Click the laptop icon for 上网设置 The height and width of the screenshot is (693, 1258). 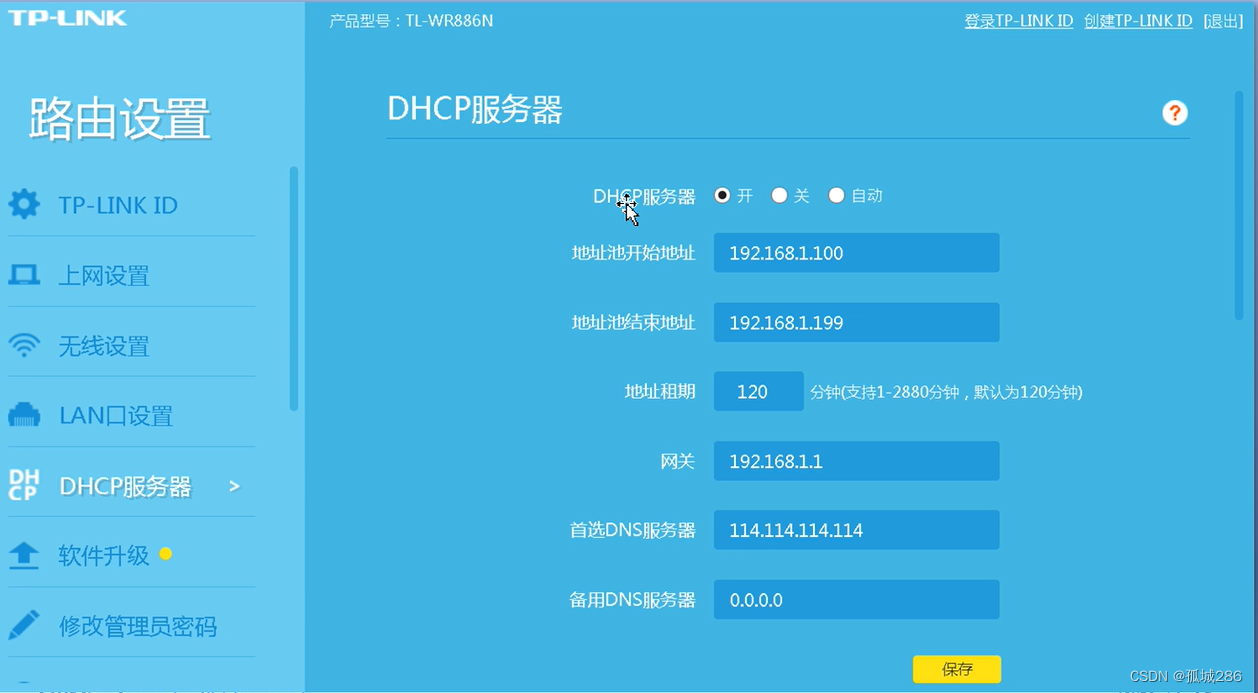(x=24, y=276)
